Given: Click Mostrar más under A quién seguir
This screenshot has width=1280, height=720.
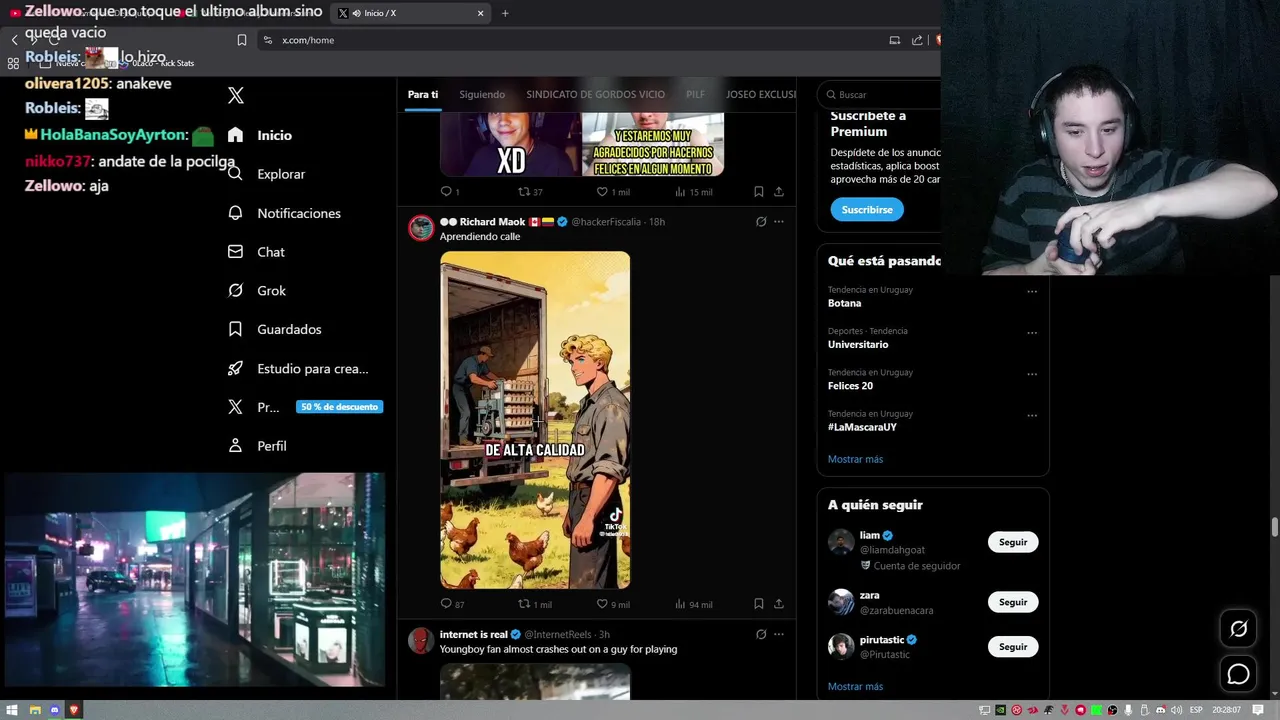Looking at the screenshot, I should click(855, 687).
